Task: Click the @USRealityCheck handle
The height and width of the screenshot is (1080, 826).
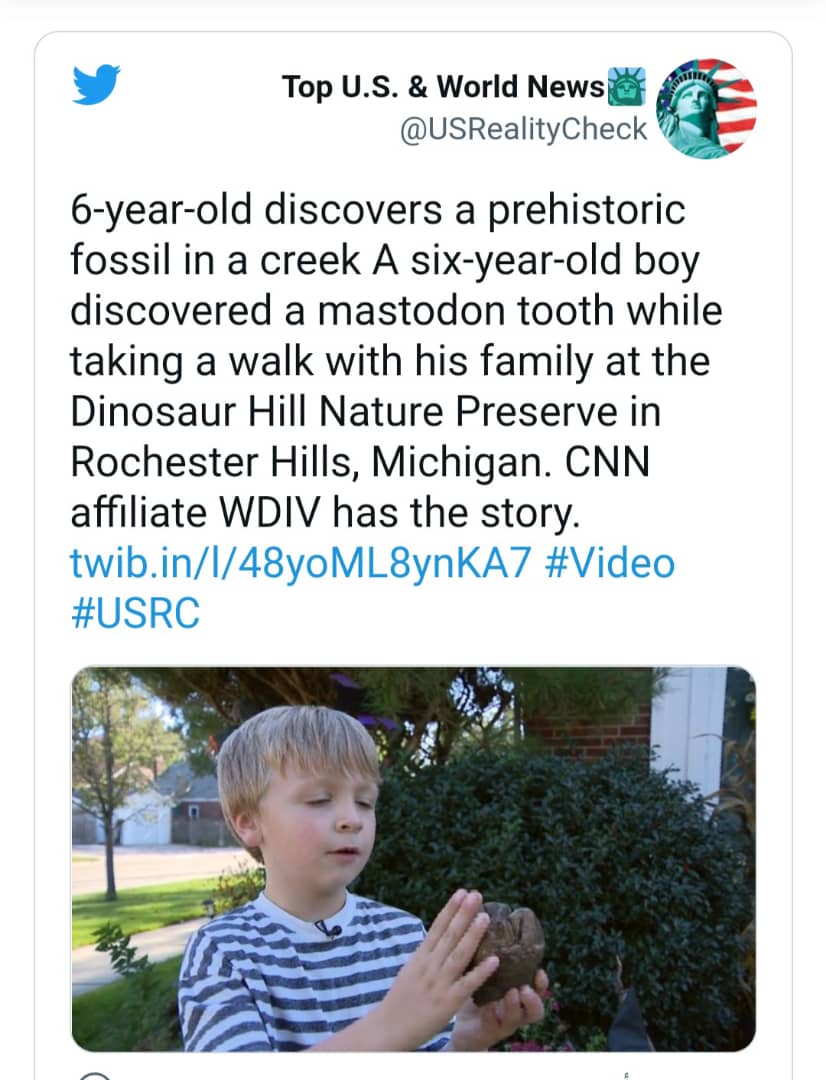Action: click(x=523, y=130)
